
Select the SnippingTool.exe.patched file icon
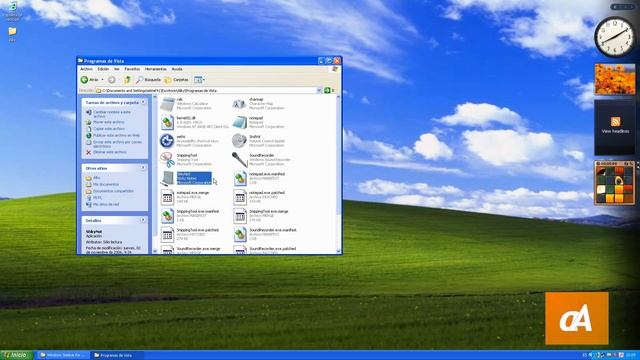(167, 235)
